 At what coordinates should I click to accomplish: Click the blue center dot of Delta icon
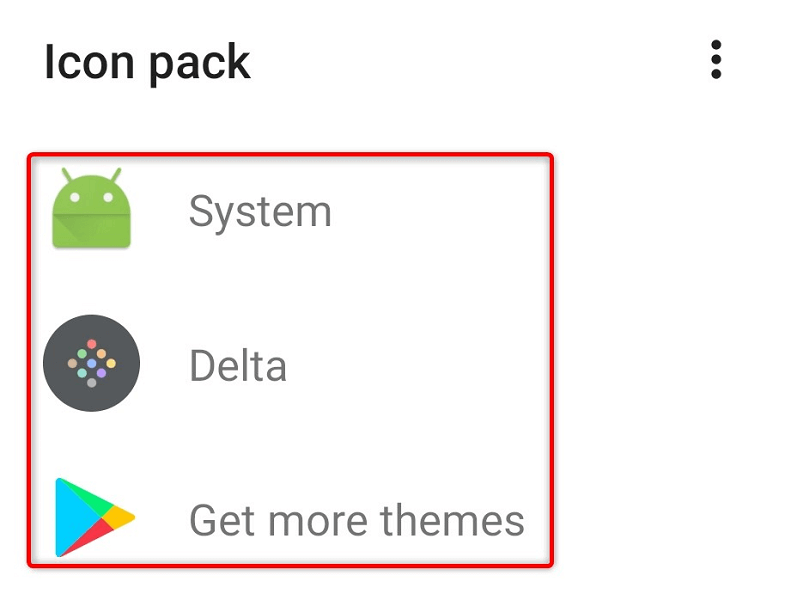point(92,363)
